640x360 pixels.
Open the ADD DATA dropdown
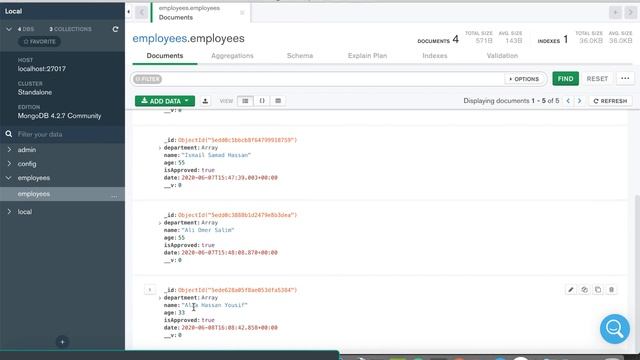click(x=165, y=101)
